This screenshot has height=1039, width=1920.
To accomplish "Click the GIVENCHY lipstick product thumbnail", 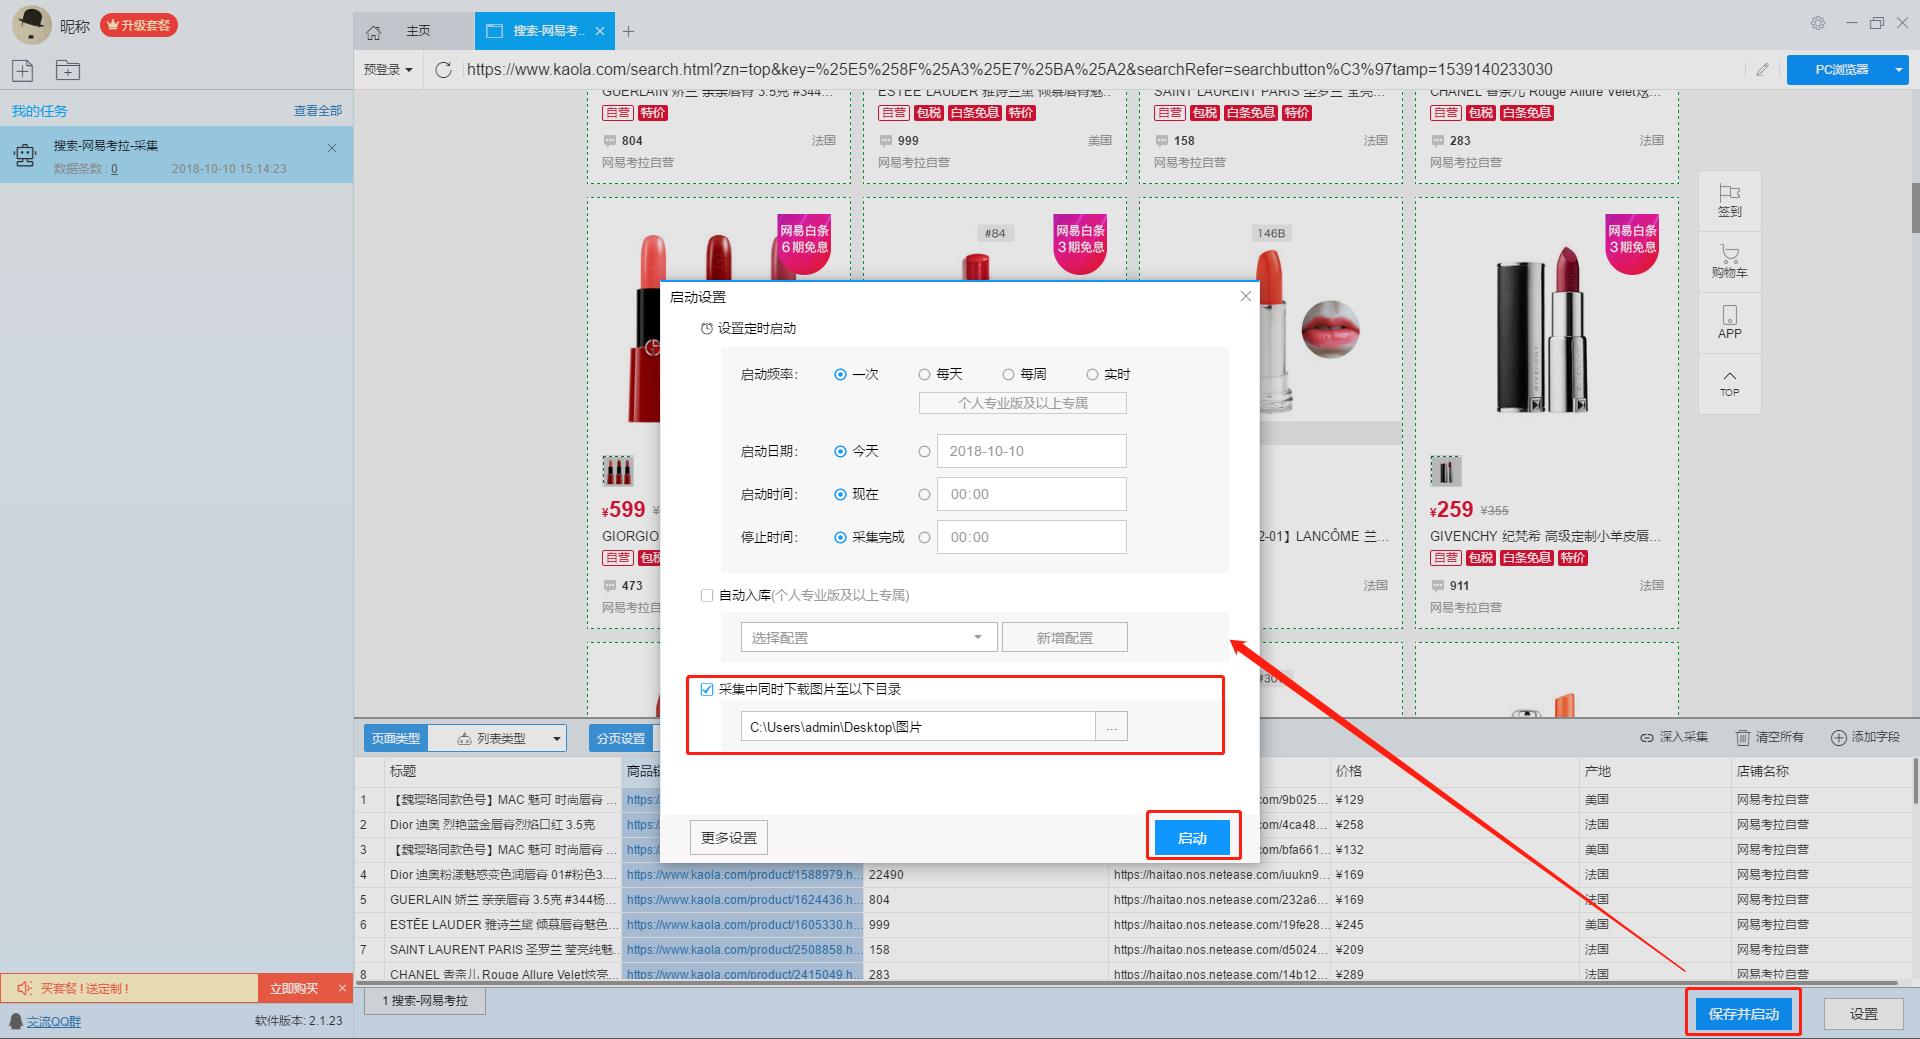I will (1445, 470).
